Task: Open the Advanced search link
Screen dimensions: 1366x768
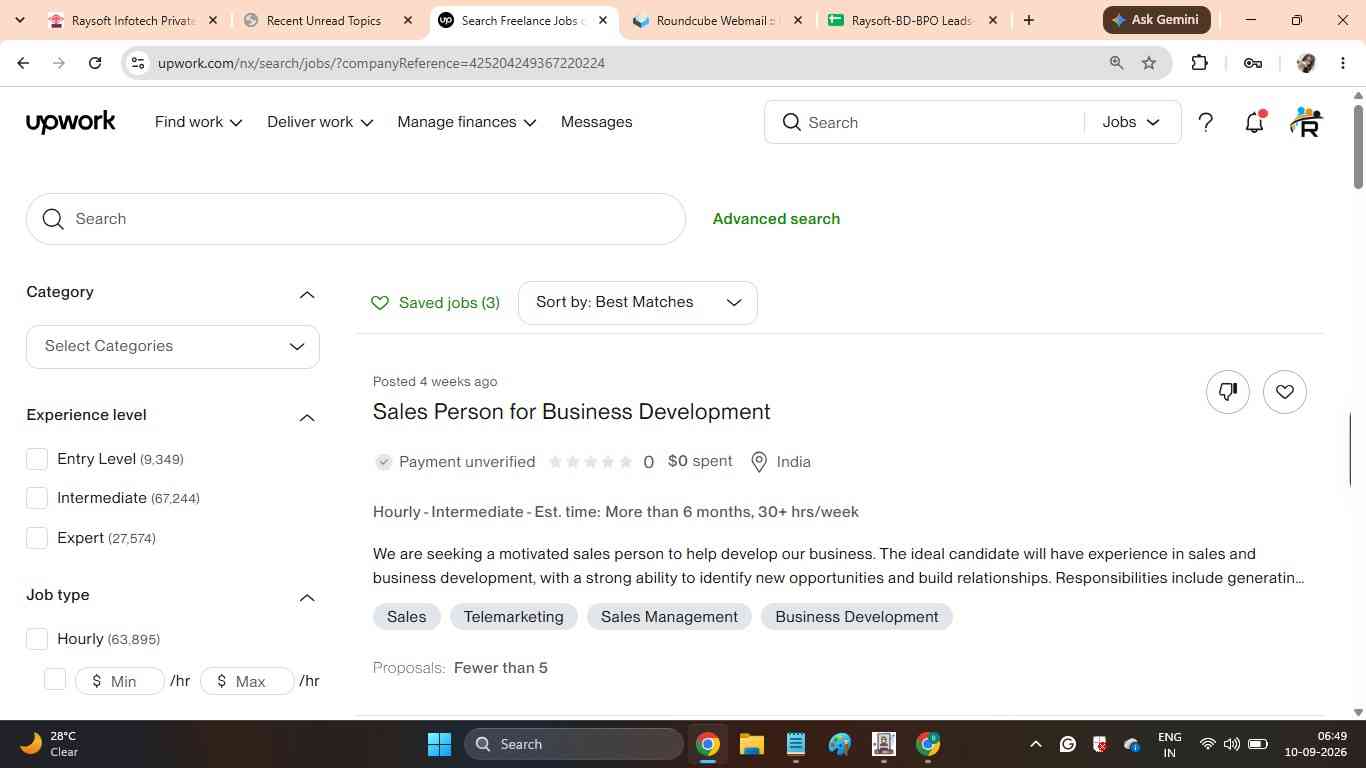Action: pos(776,219)
